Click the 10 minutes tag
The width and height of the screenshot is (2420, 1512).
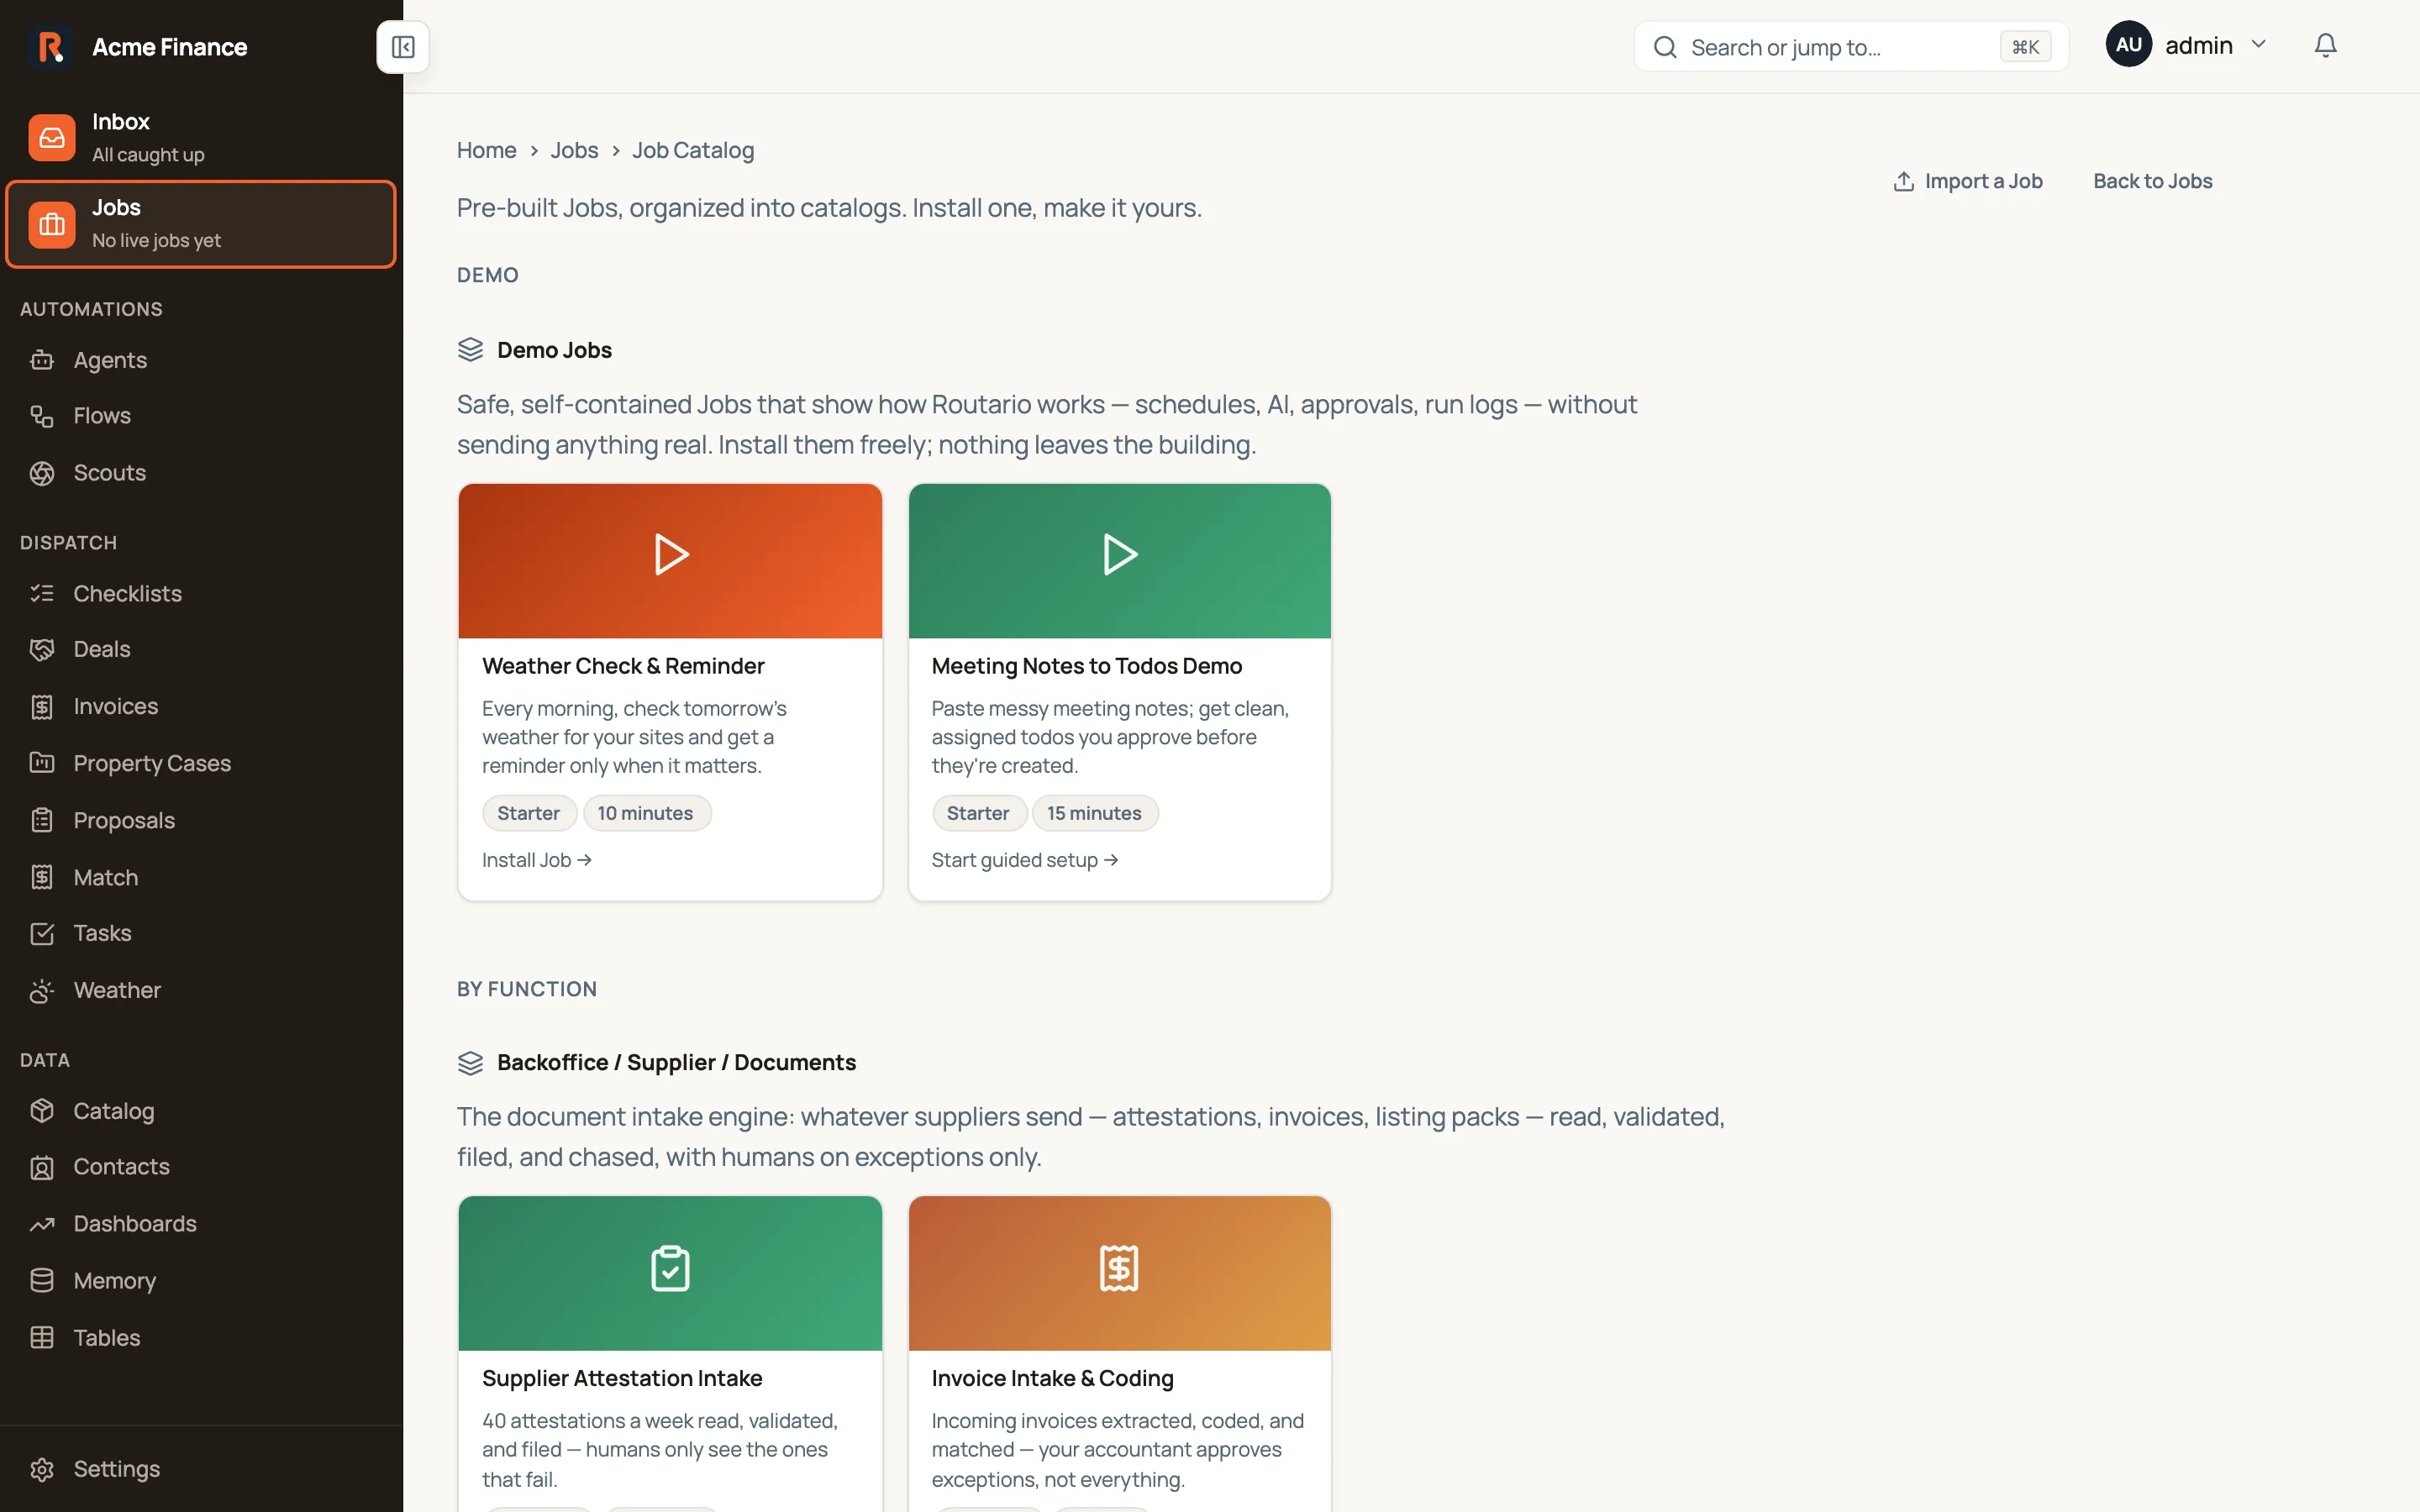tap(646, 813)
